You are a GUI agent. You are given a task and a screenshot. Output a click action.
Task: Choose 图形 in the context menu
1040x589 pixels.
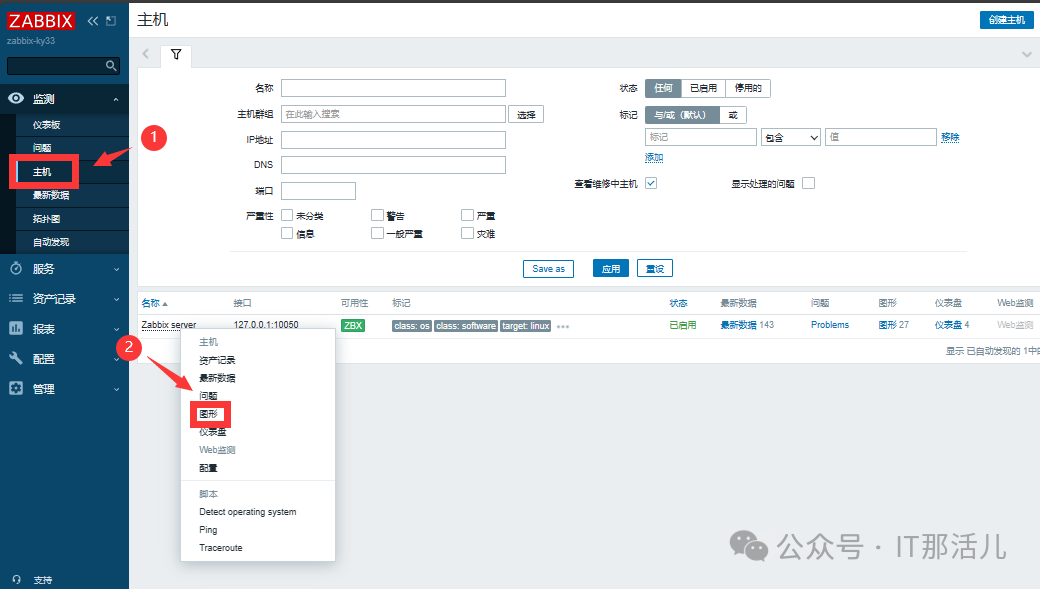tap(208, 414)
